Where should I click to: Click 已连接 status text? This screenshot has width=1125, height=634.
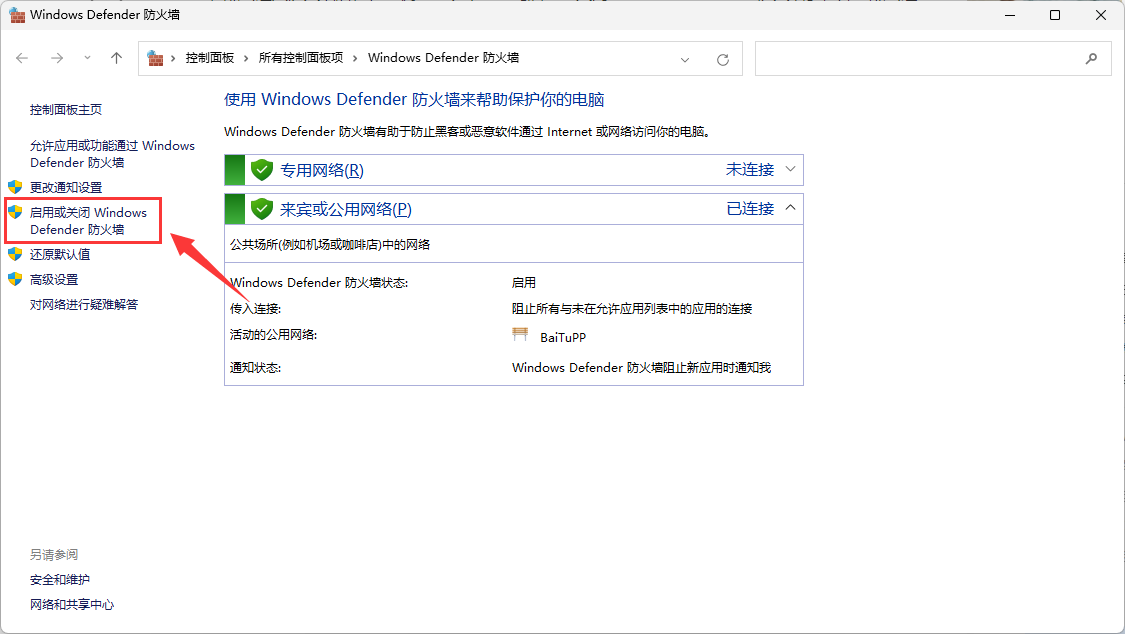tap(750, 209)
